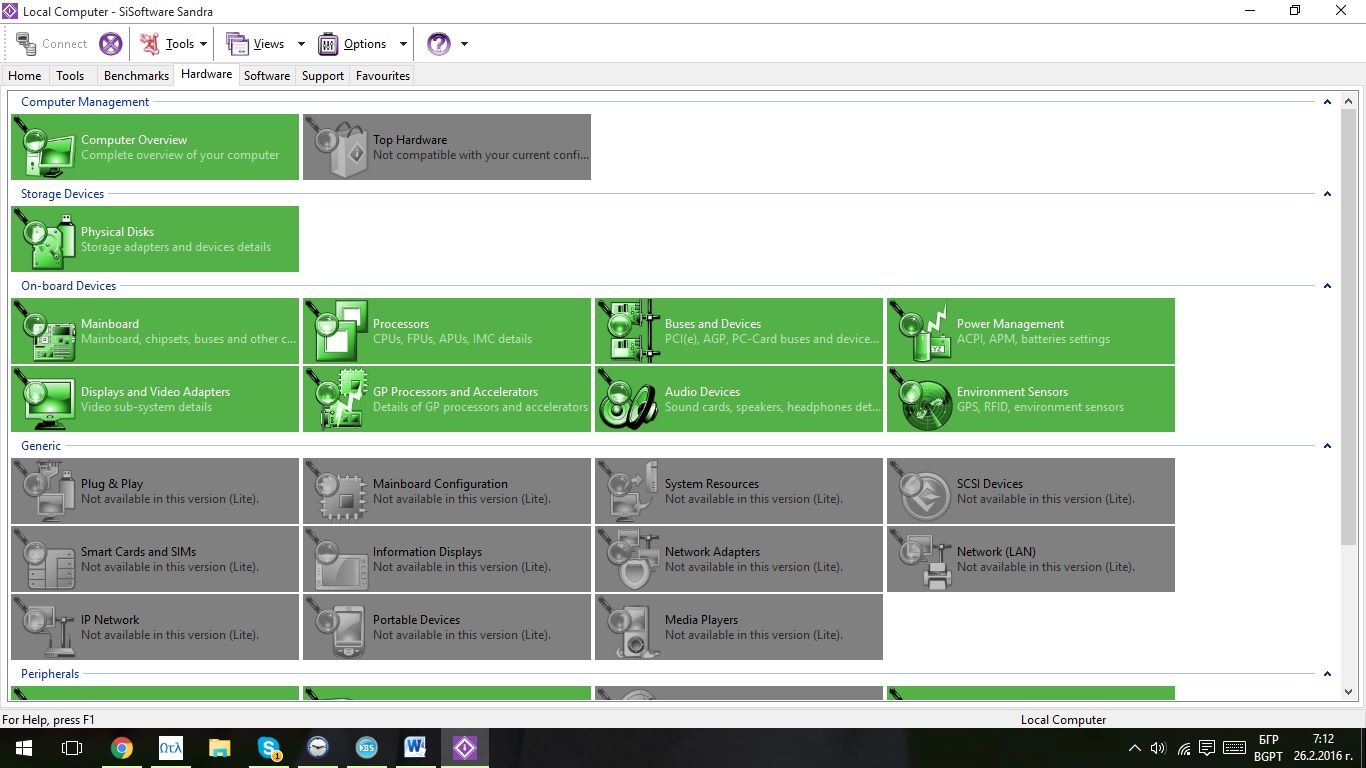Click the 'For Help, press F1' status text
Screen dimensions: 1366x768
pos(48,720)
